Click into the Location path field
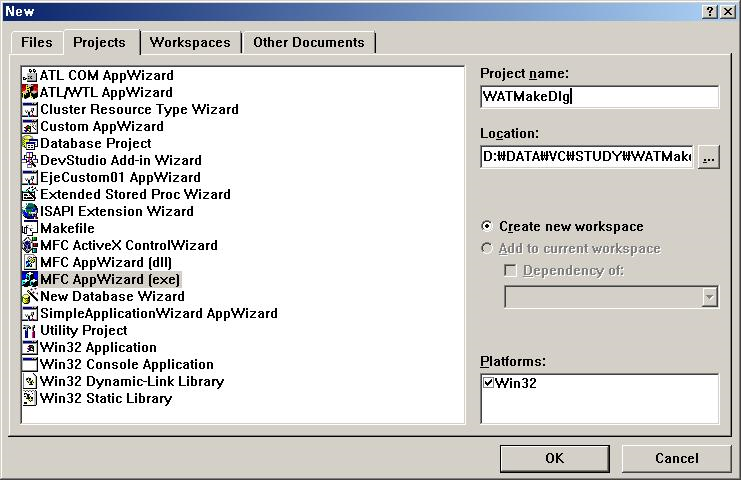741x480 pixels. [x=586, y=156]
